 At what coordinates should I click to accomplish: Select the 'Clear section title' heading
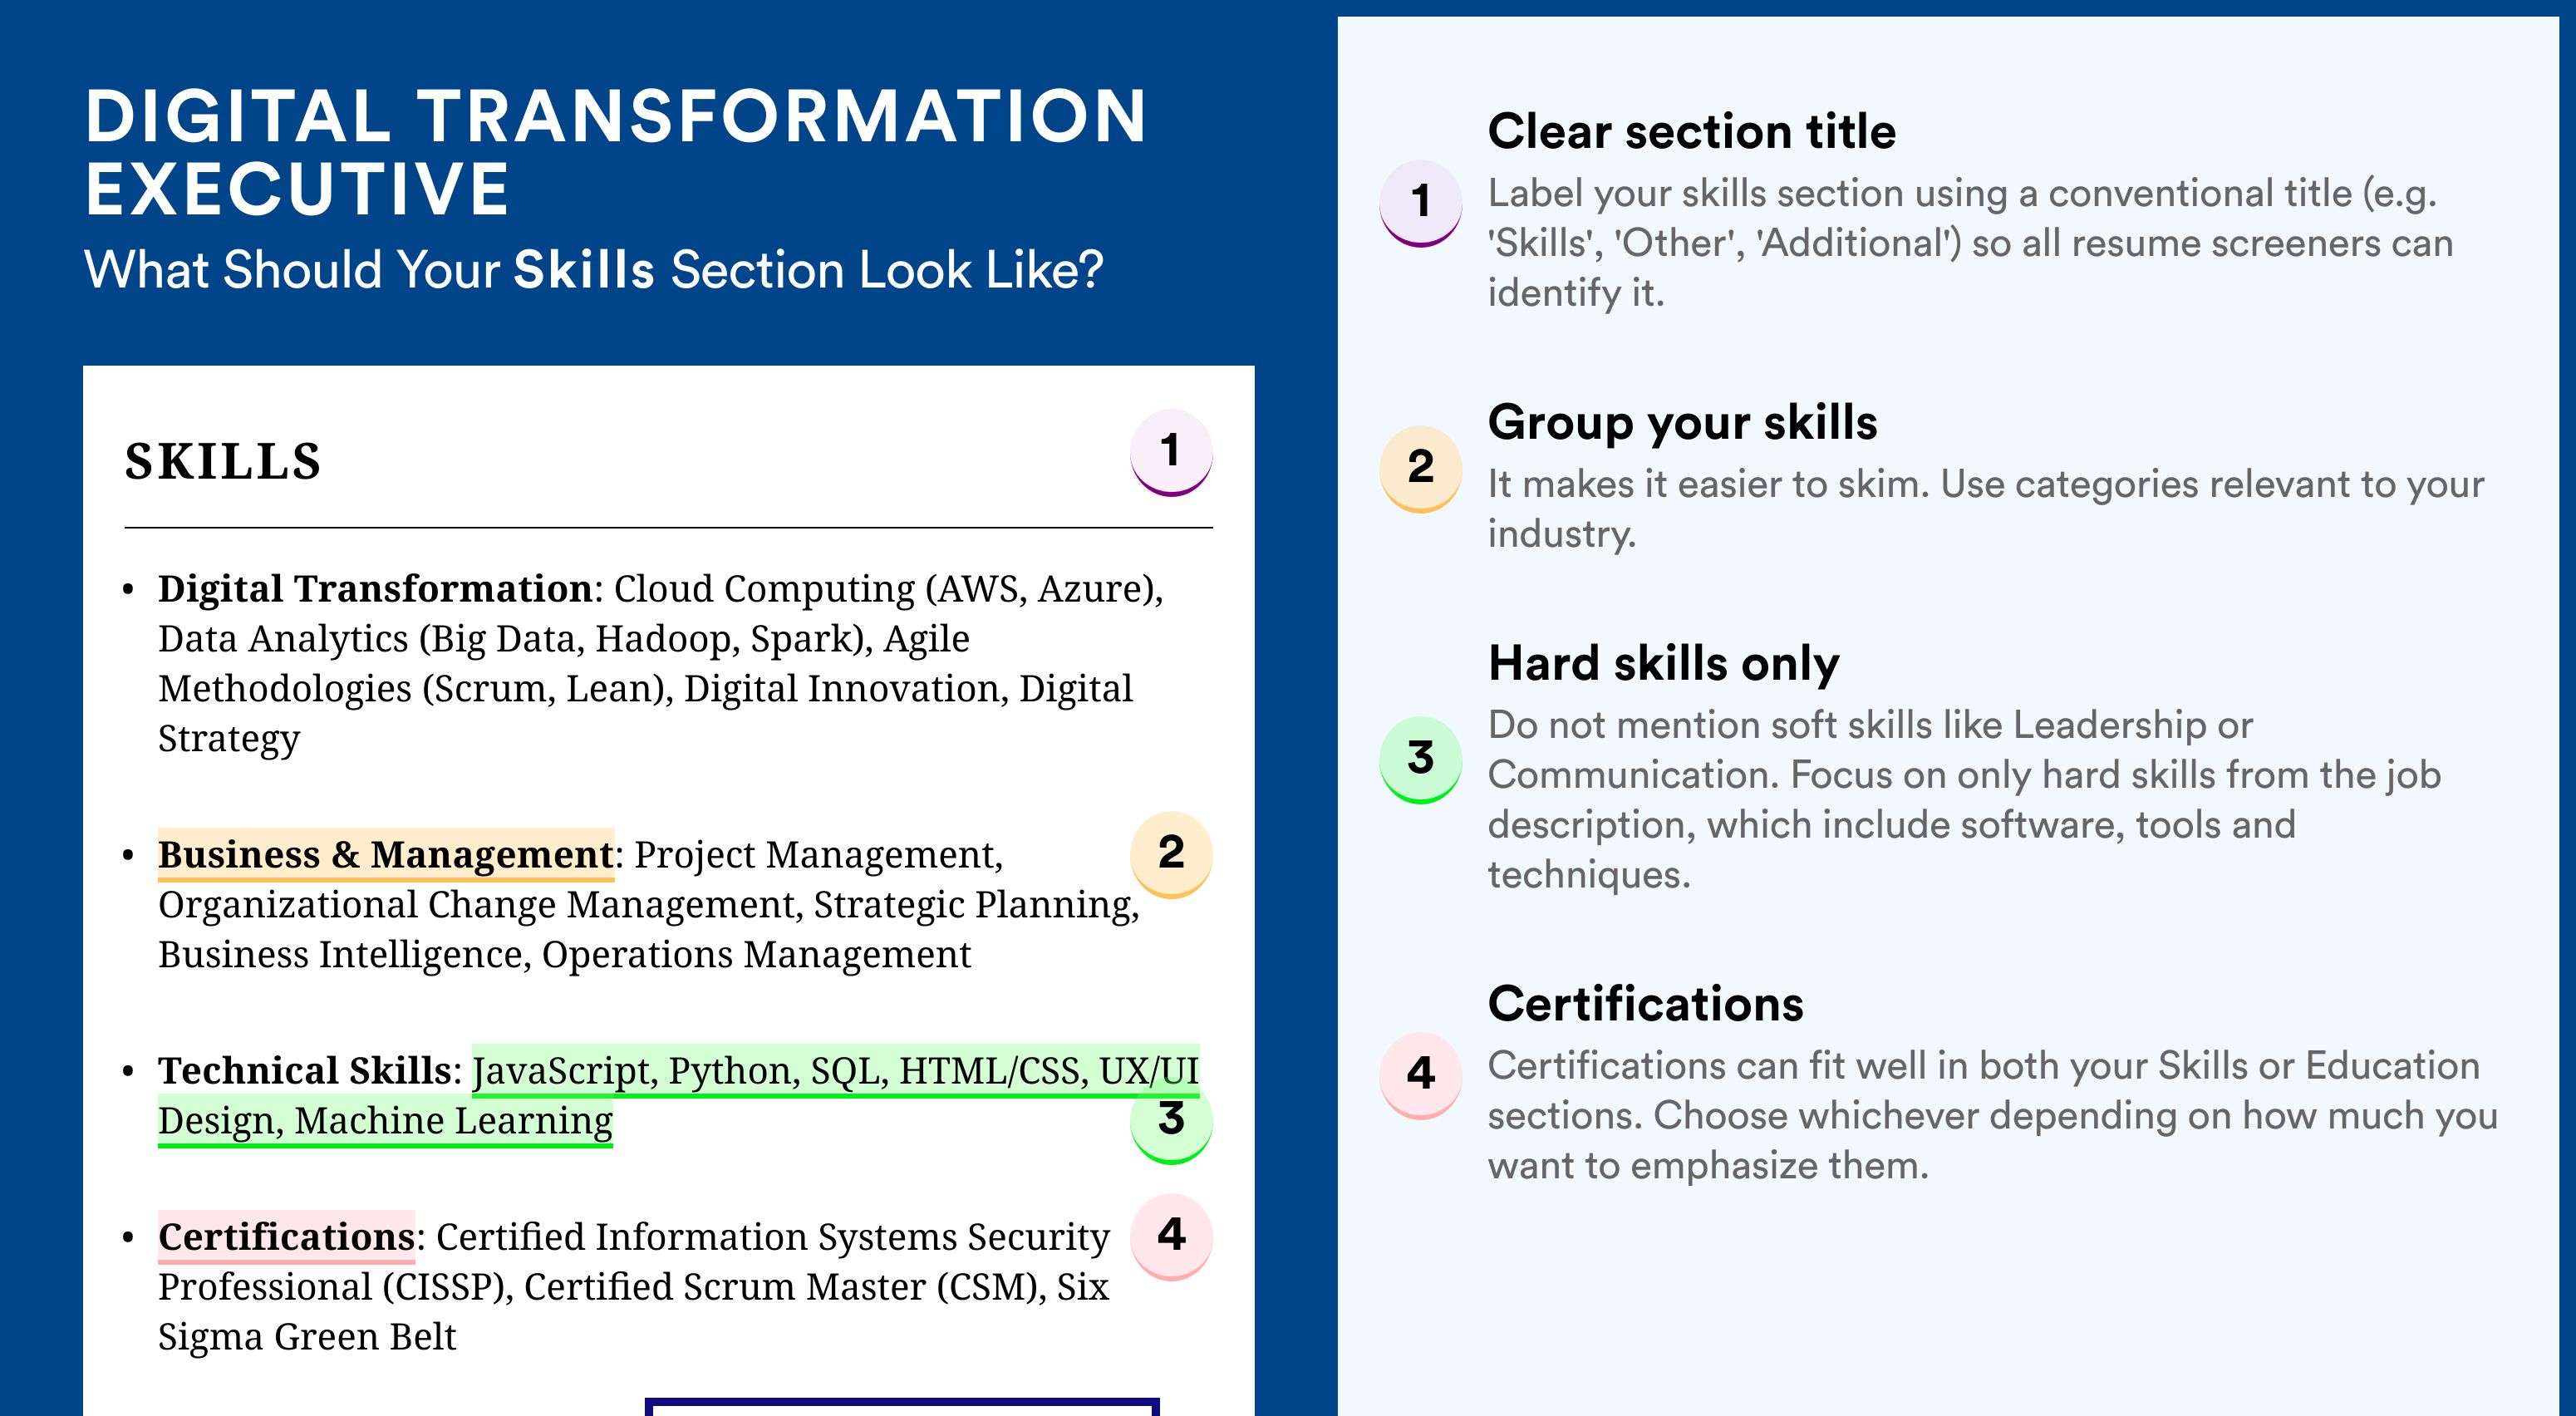coord(1691,131)
